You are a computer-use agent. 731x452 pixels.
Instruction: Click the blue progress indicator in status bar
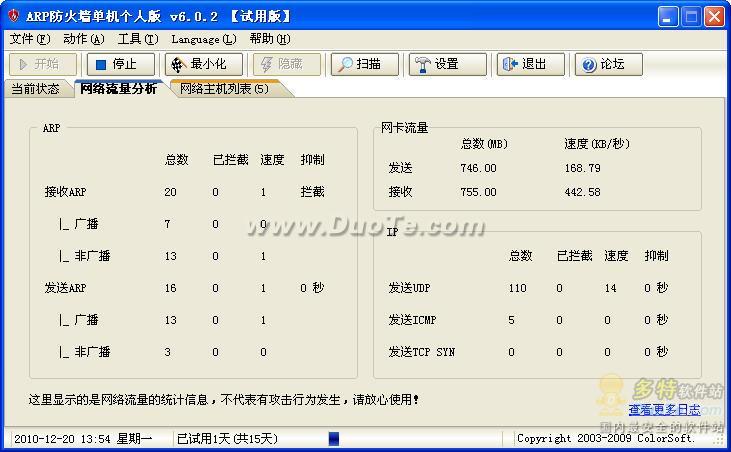334,438
